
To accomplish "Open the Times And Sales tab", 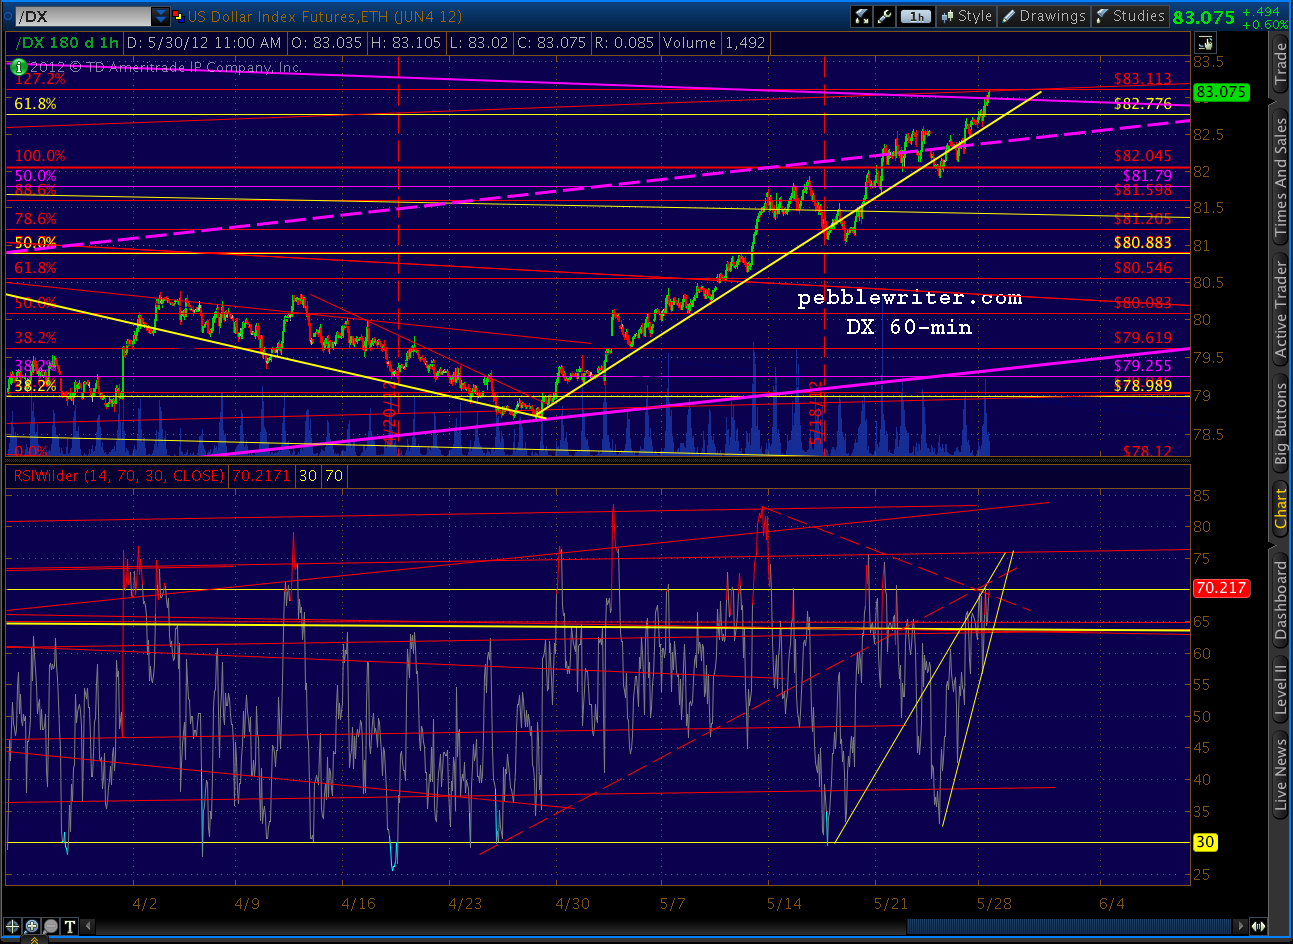I will pos(1281,178).
